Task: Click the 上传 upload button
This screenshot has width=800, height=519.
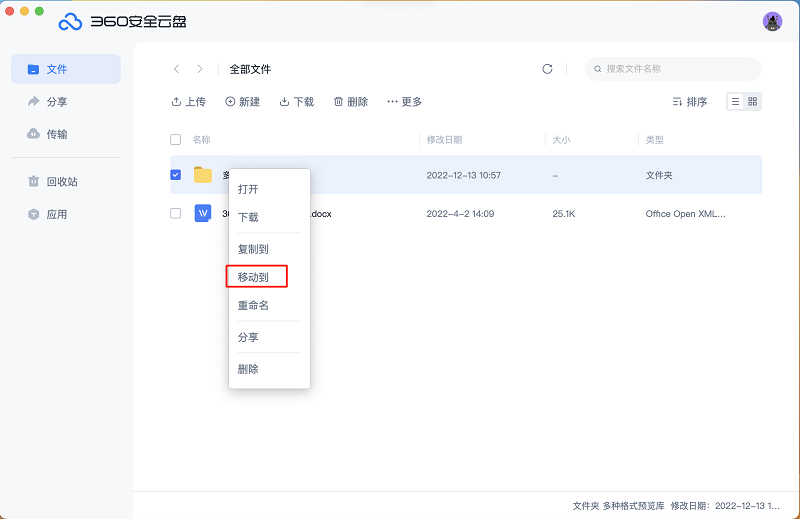Action: [x=188, y=102]
